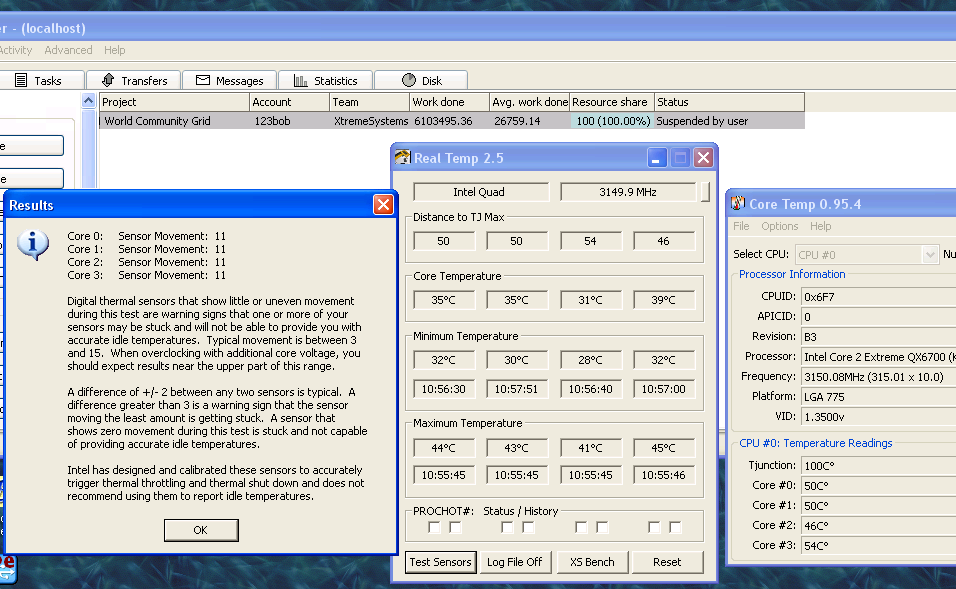Click the Transfers tab arrows icon
The height and width of the screenshot is (589, 956).
click(x=108, y=80)
